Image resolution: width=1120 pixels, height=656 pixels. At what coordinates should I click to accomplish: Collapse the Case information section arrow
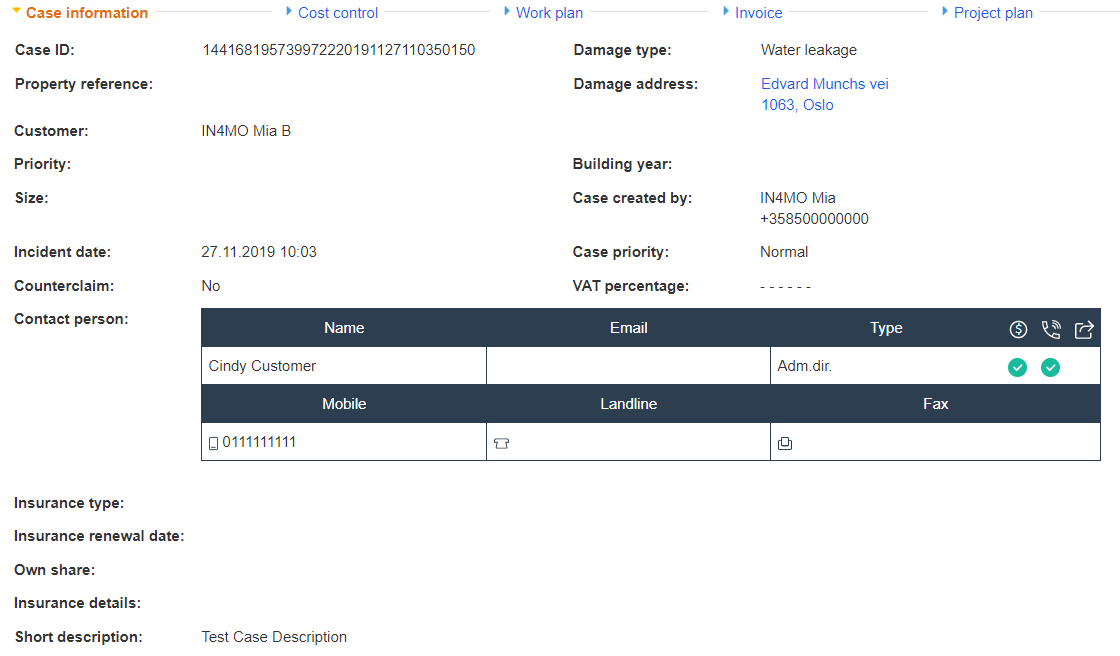click(x=16, y=12)
